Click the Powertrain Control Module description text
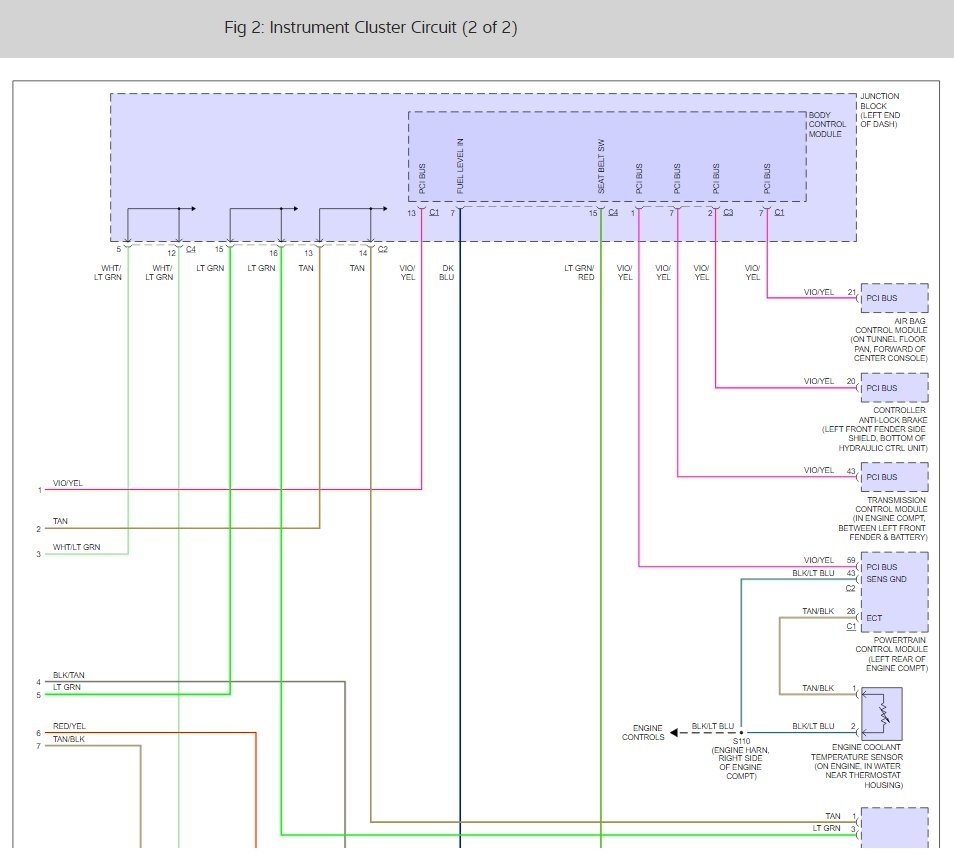This screenshot has width=954, height=862. 891,654
